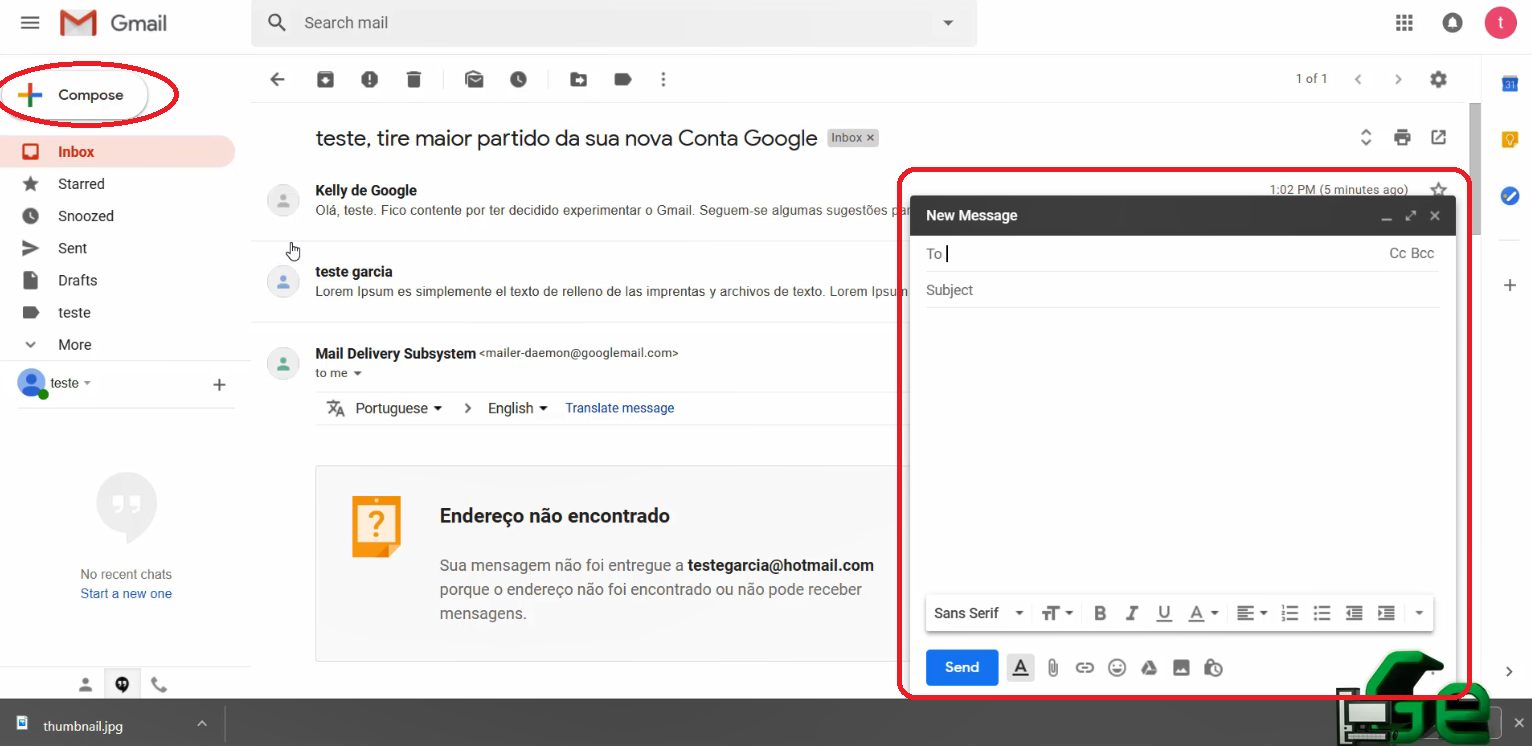Open the Labels tag icon
Viewport: 1532px width, 746px height.
click(x=623, y=79)
